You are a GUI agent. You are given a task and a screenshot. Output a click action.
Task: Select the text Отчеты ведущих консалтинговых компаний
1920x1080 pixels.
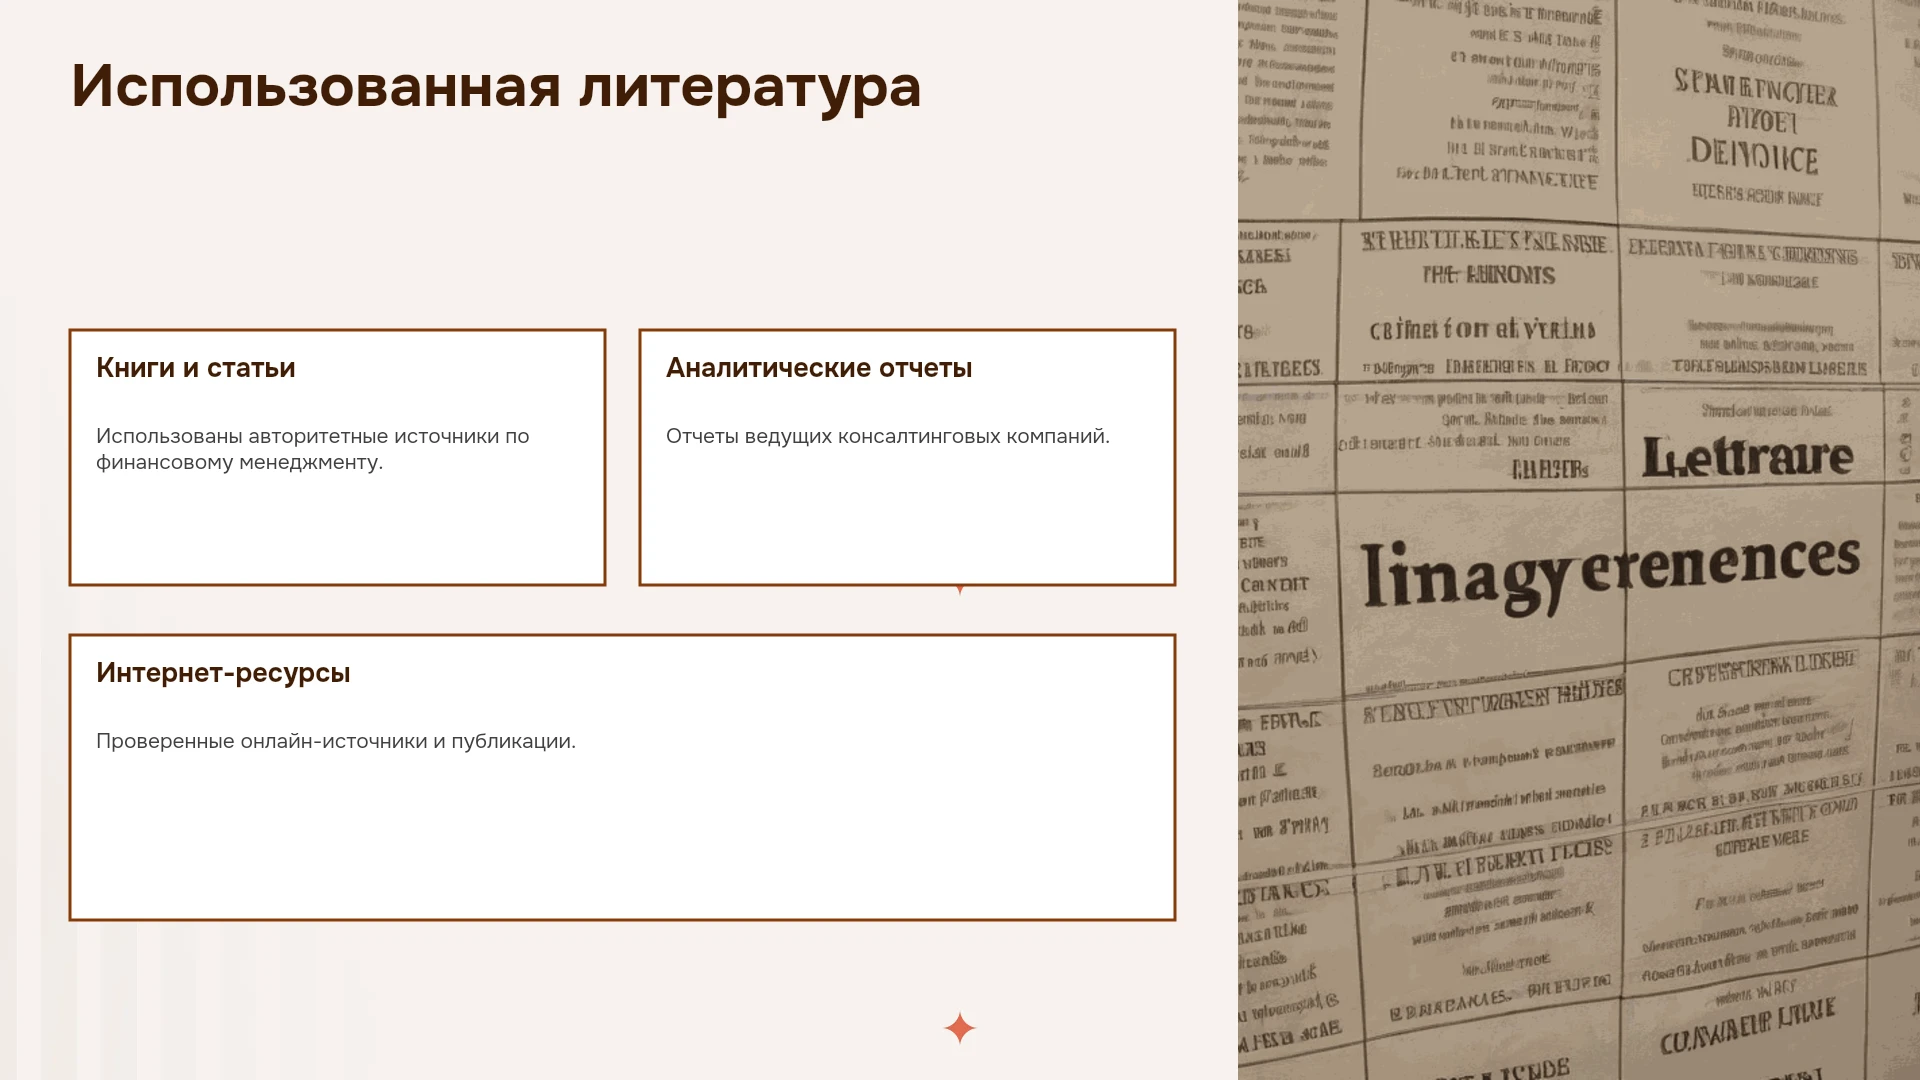(x=888, y=436)
